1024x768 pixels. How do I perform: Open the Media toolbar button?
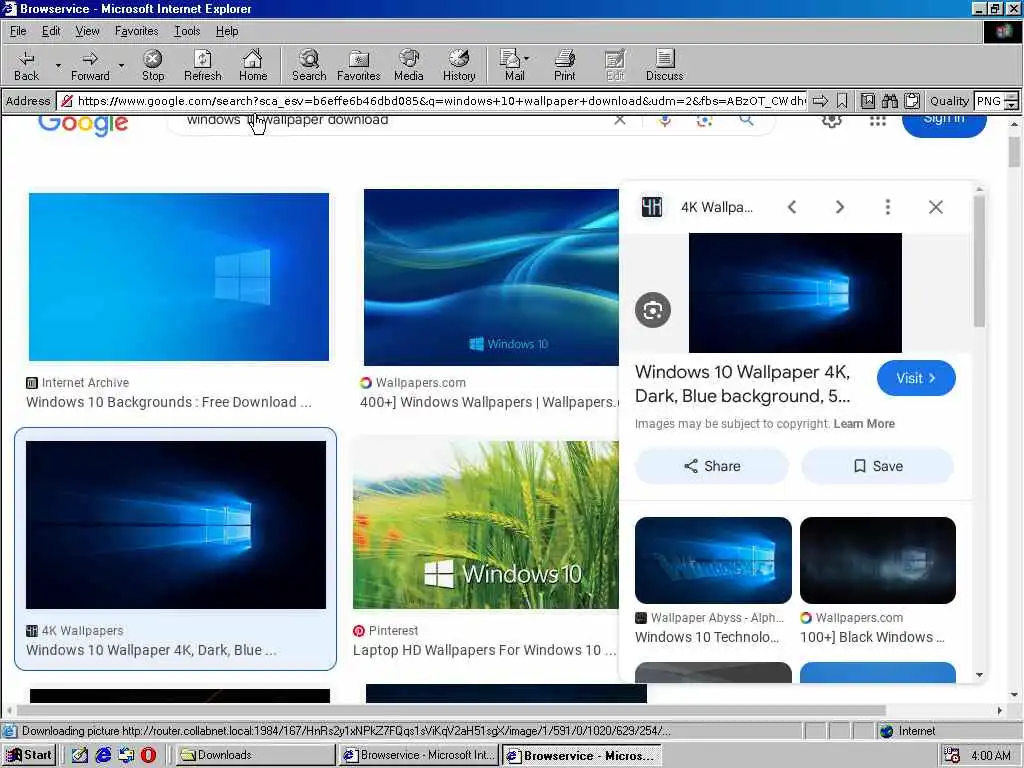pyautogui.click(x=409, y=65)
